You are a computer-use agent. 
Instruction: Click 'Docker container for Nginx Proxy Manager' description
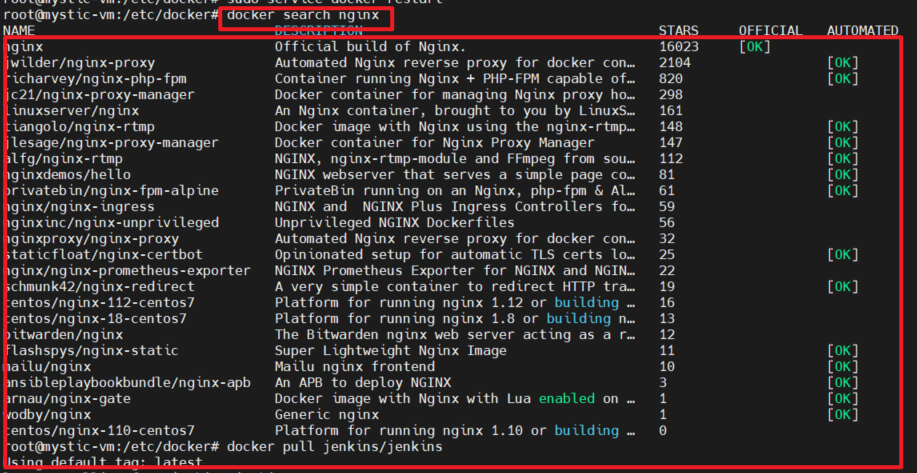(435, 143)
